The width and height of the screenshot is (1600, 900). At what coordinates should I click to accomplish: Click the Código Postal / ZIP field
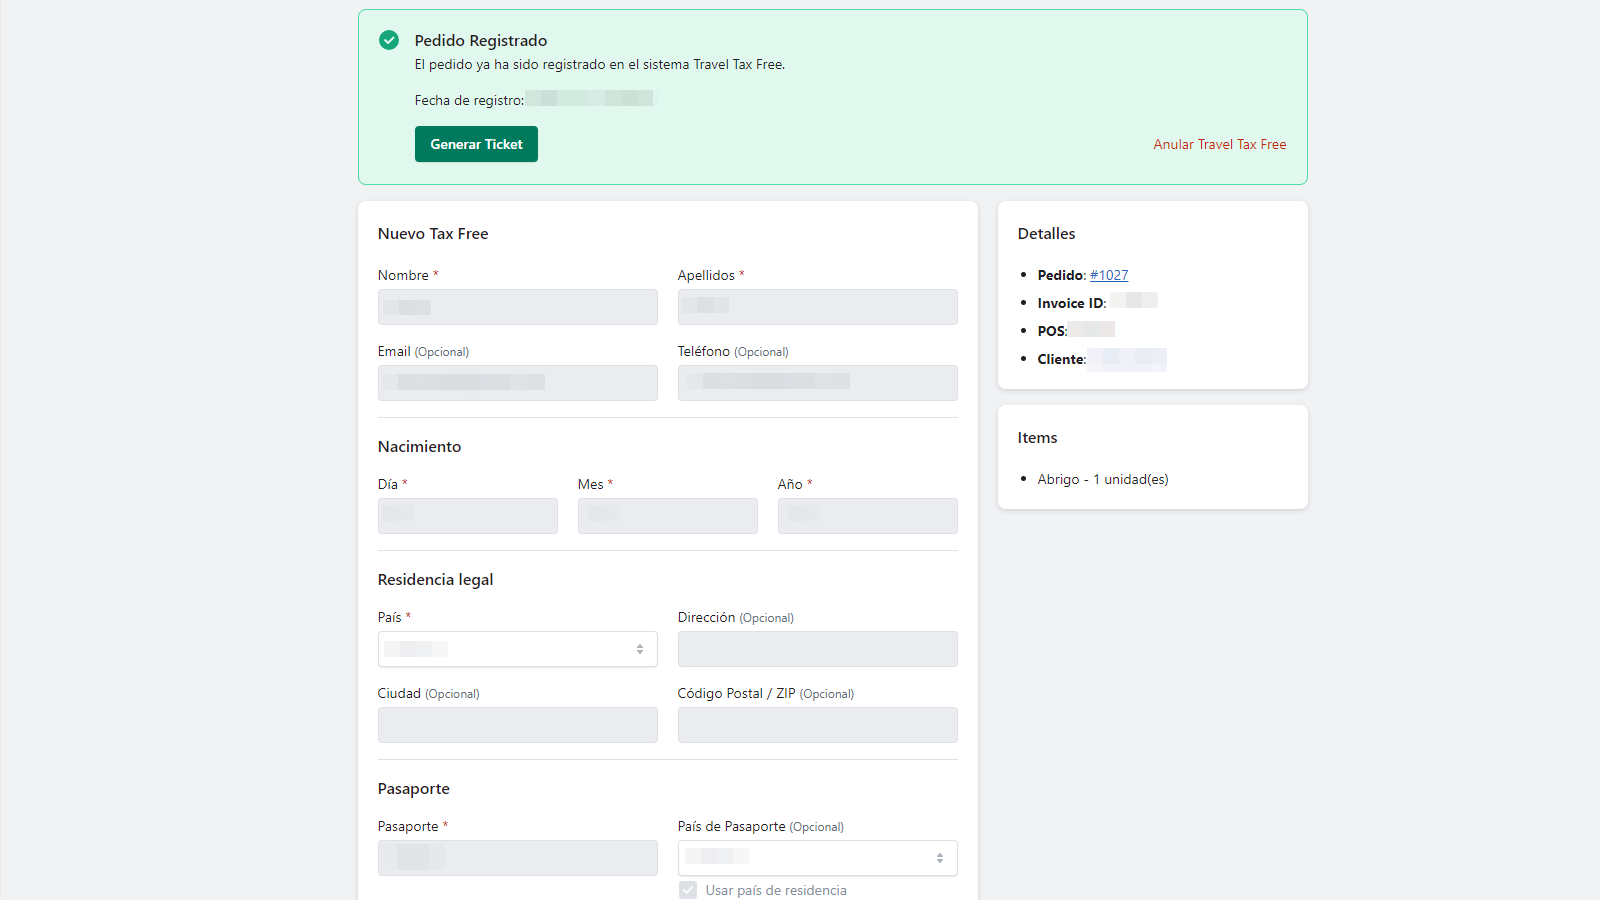(818, 725)
